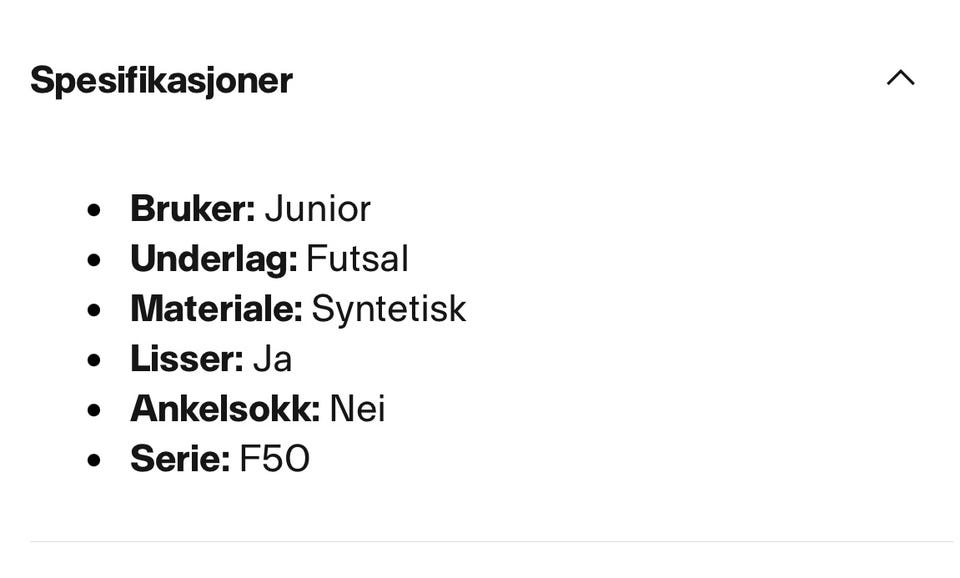Click the bullet before Serie
The height and width of the screenshot is (578, 960).
click(94, 460)
